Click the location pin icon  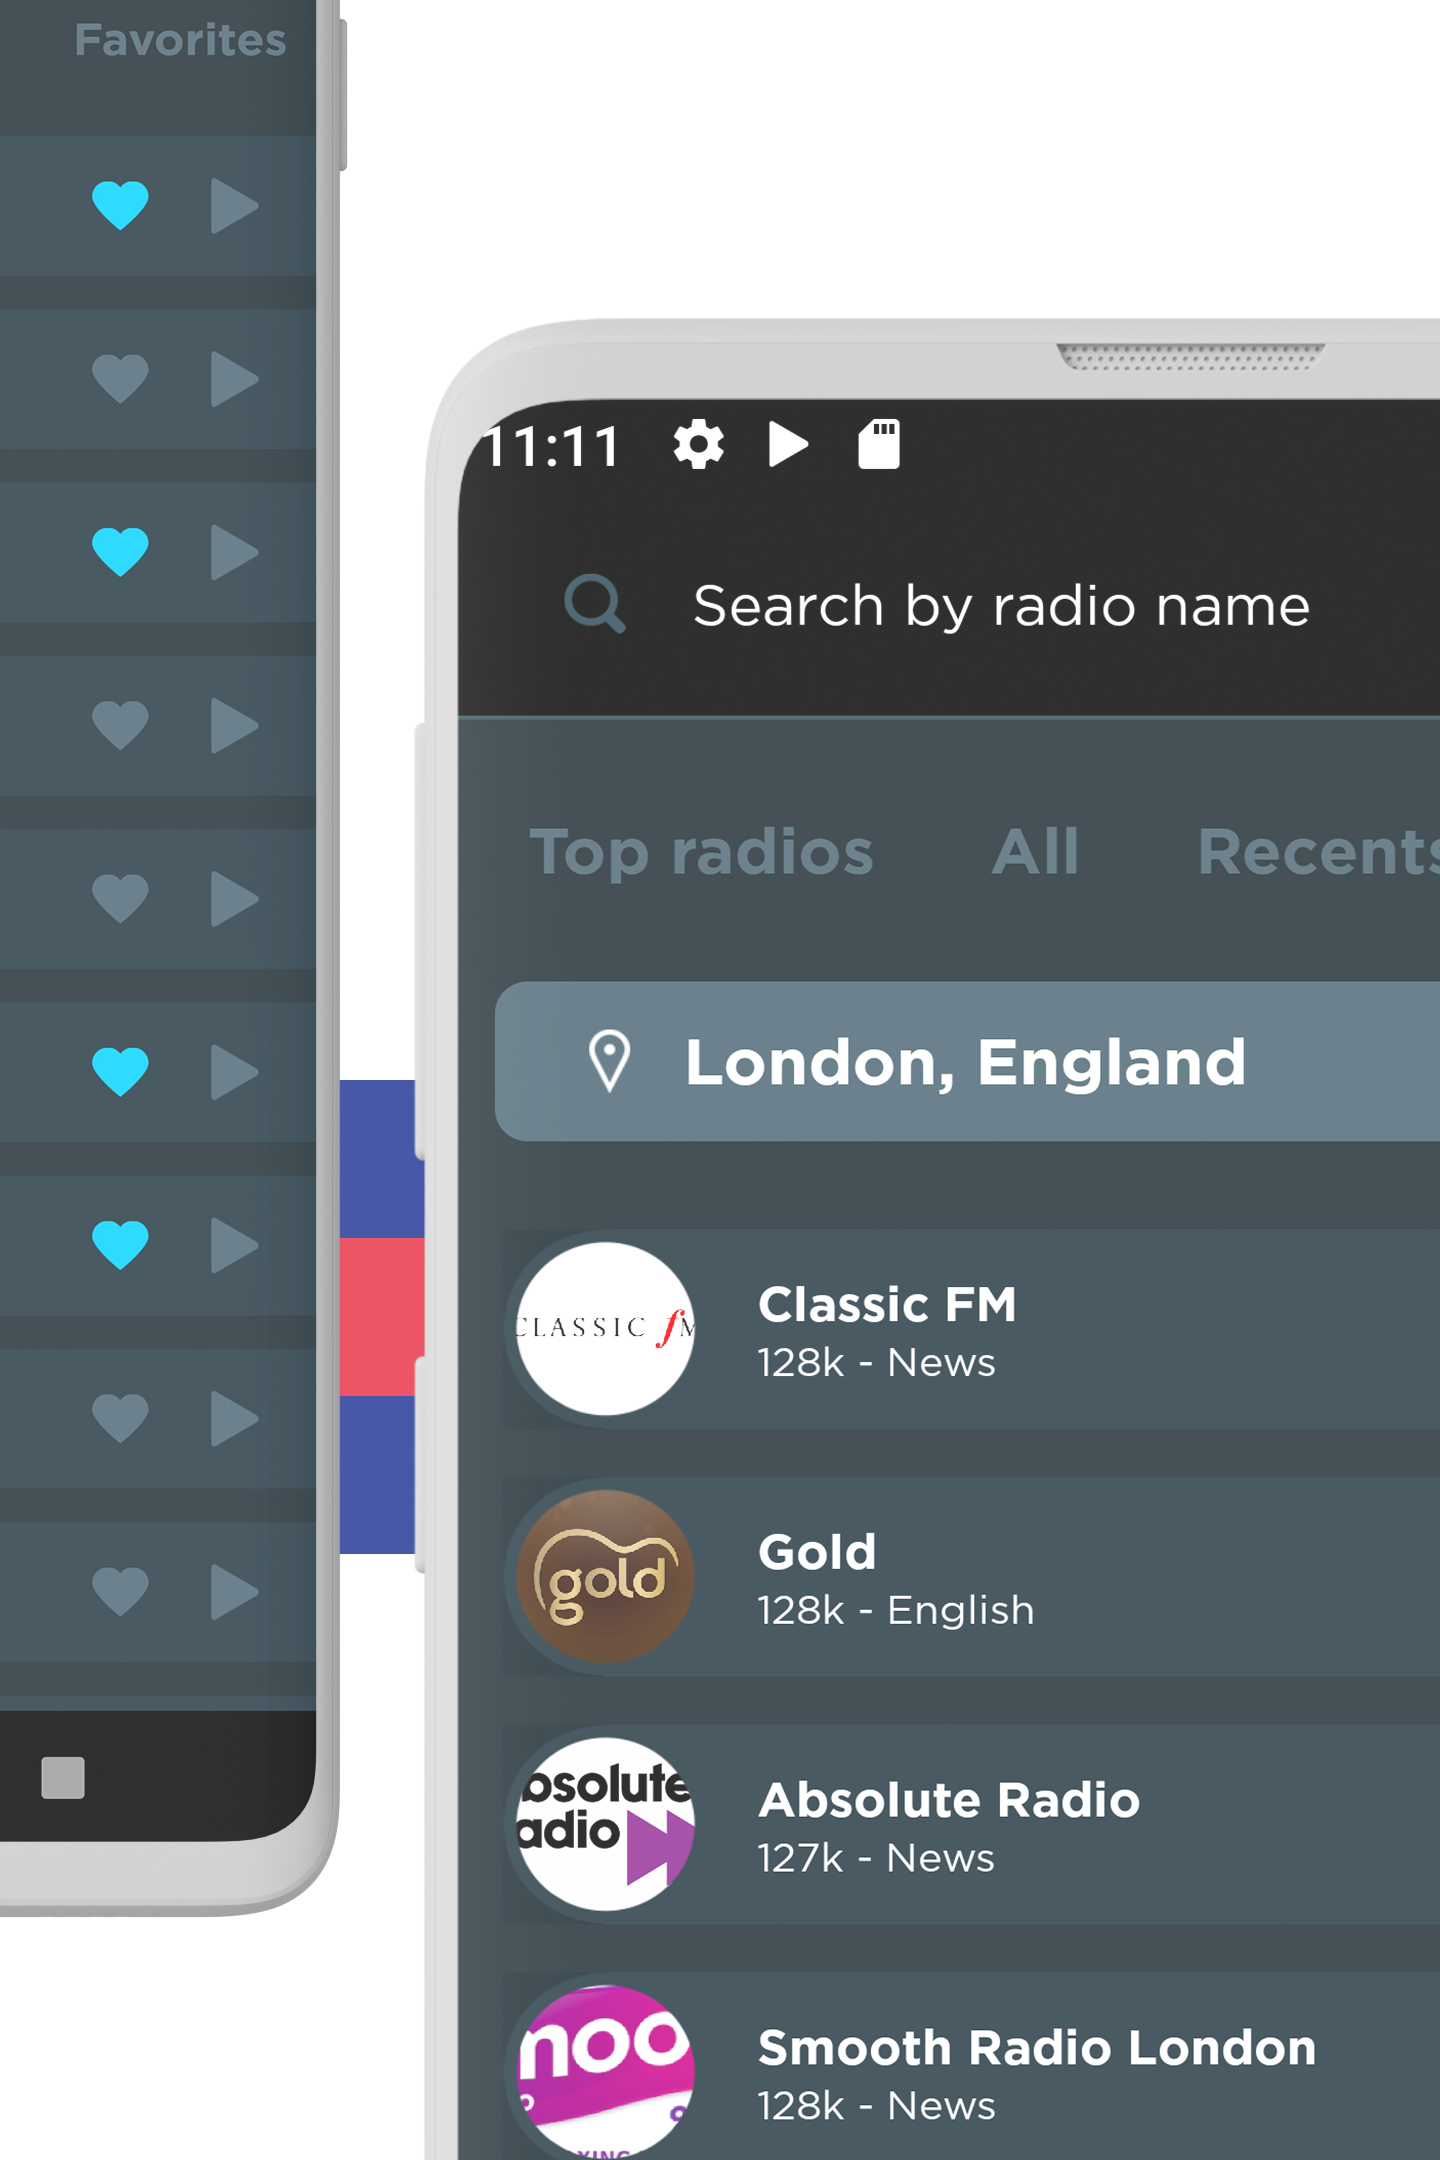609,1061
